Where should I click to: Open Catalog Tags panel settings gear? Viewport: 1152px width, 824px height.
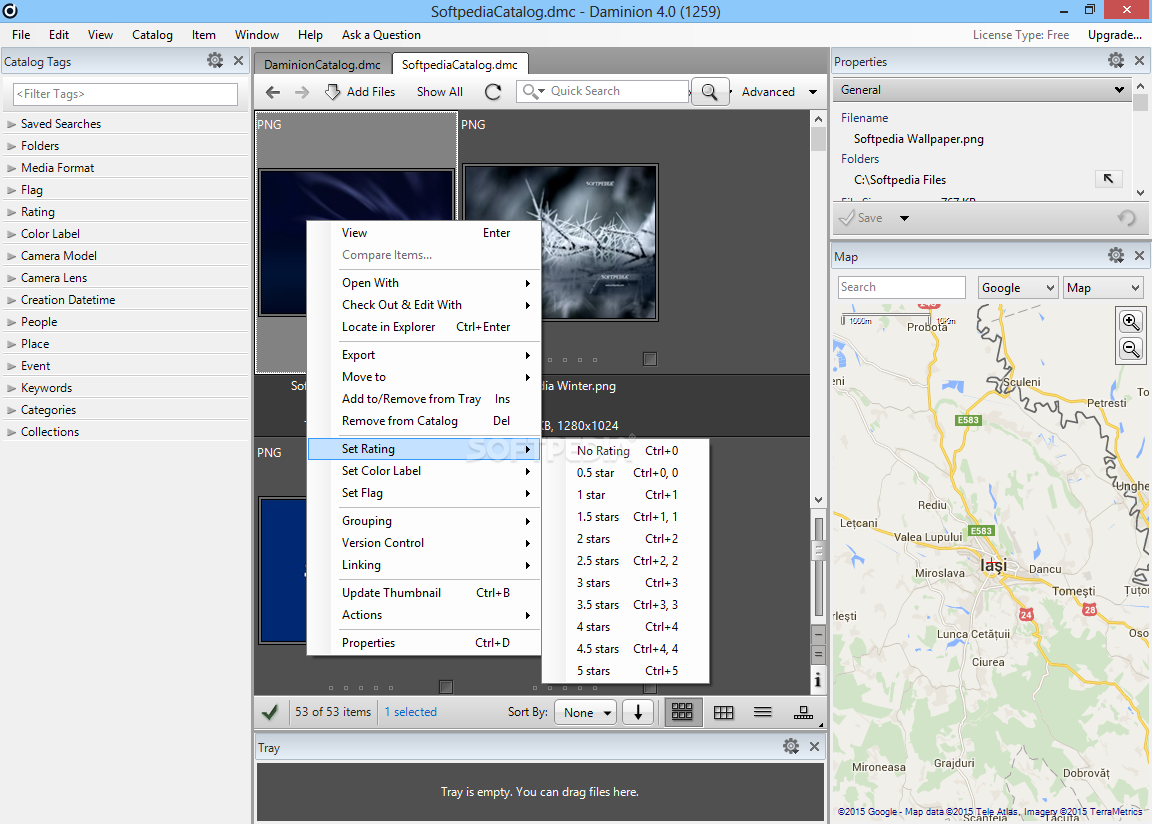[215, 60]
